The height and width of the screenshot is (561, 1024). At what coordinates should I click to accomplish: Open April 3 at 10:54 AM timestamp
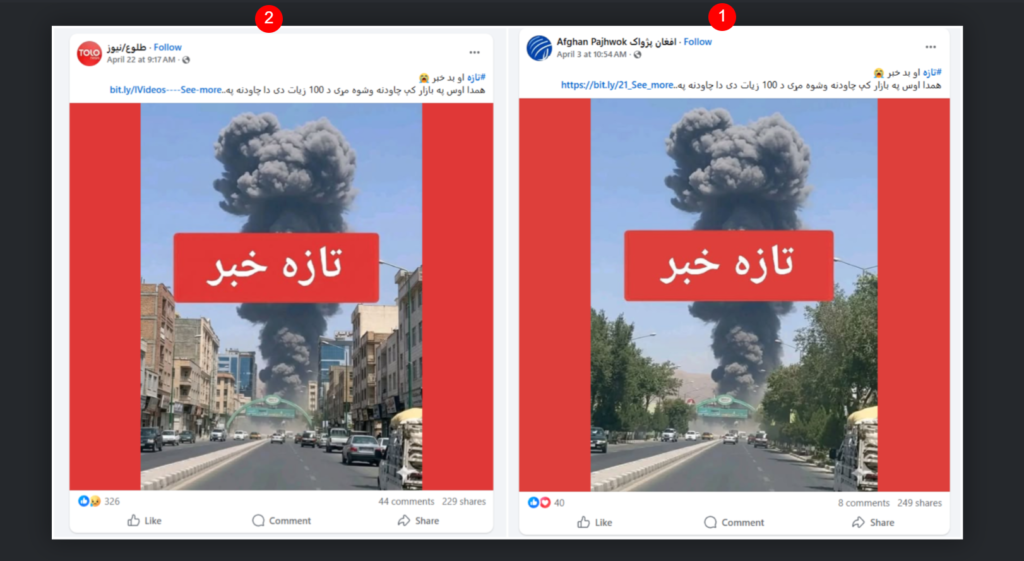coord(592,54)
